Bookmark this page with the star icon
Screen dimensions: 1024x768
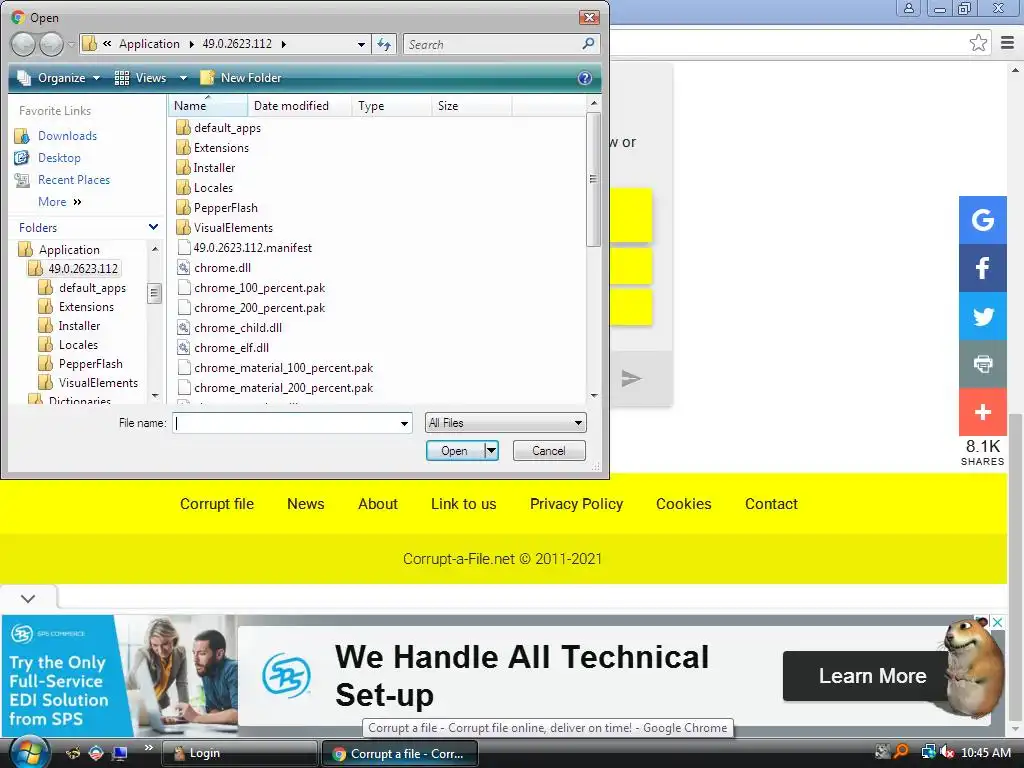tap(978, 43)
